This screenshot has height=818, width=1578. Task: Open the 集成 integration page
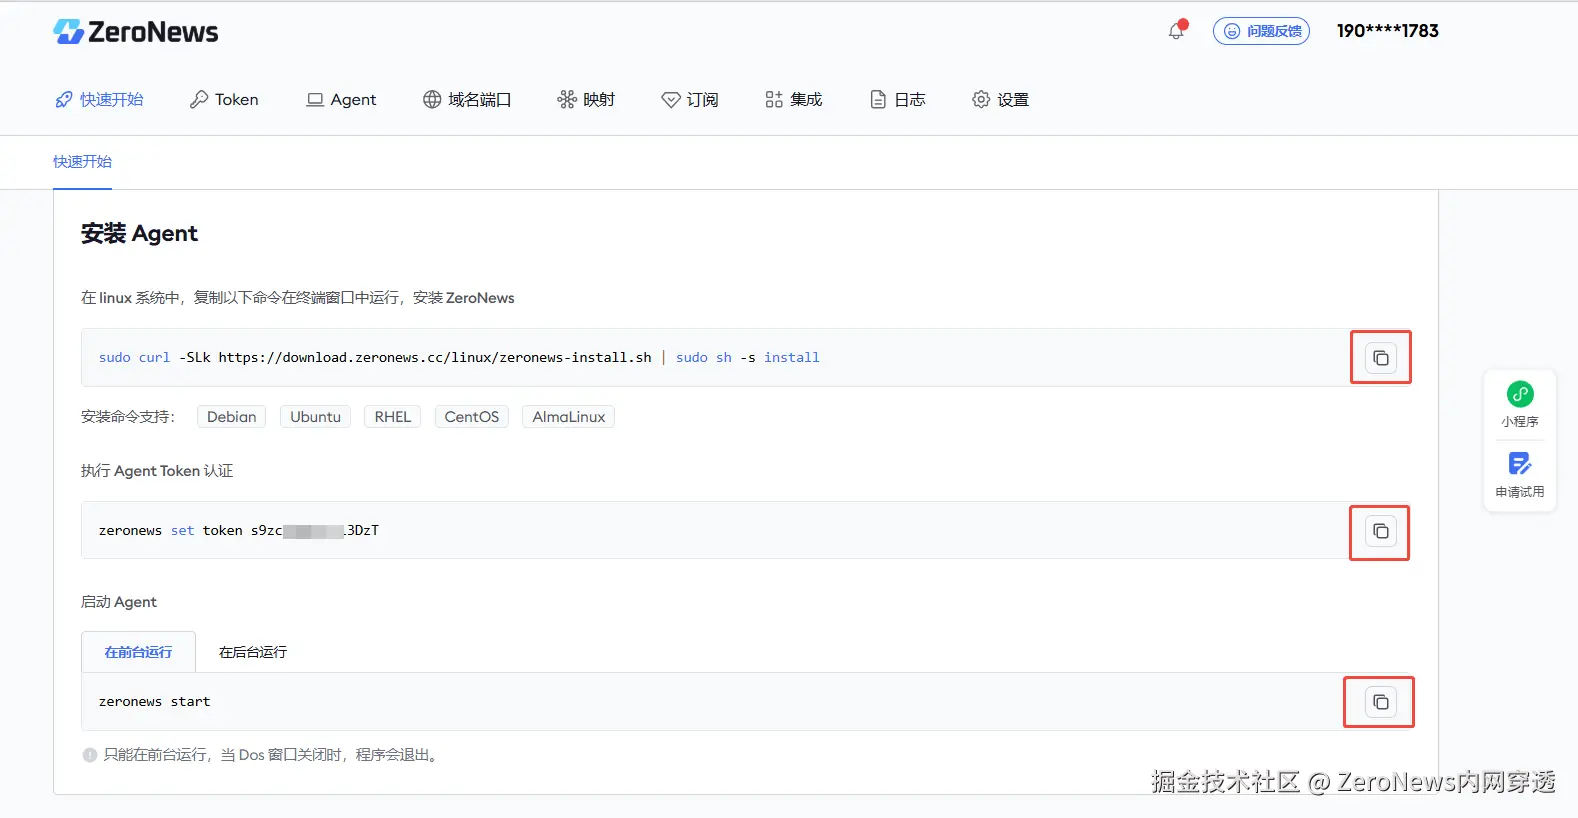[793, 99]
